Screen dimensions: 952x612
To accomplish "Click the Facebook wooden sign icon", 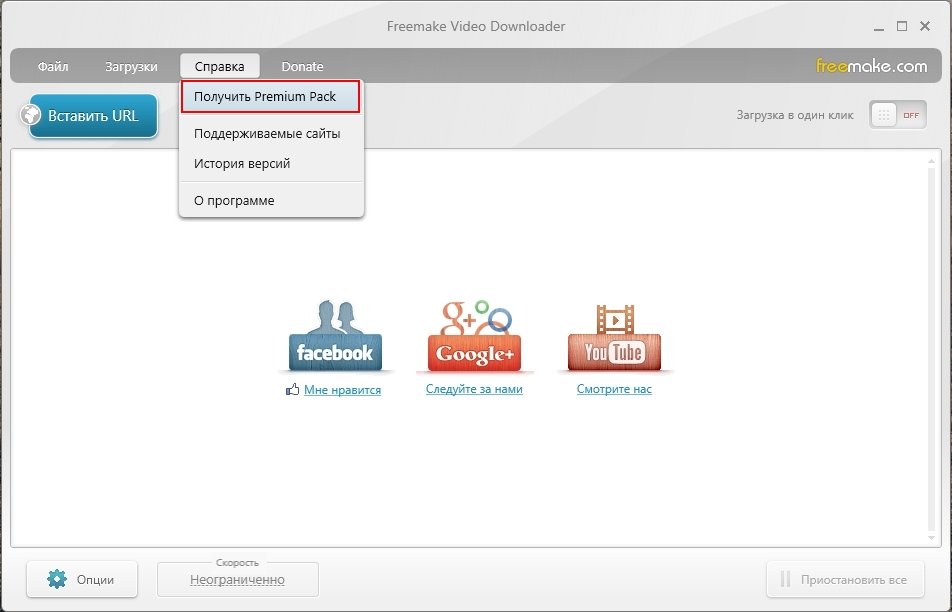I will [335, 336].
